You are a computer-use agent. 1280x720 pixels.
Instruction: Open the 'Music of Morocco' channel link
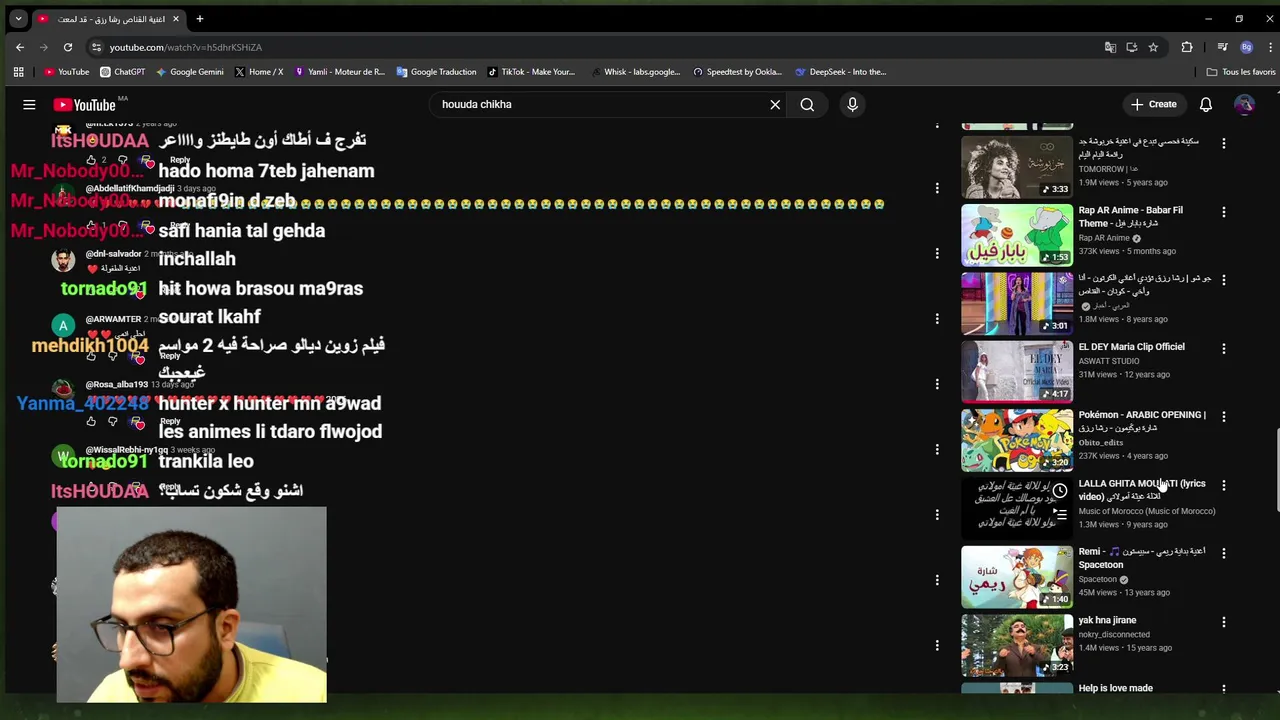click(x=1147, y=511)
